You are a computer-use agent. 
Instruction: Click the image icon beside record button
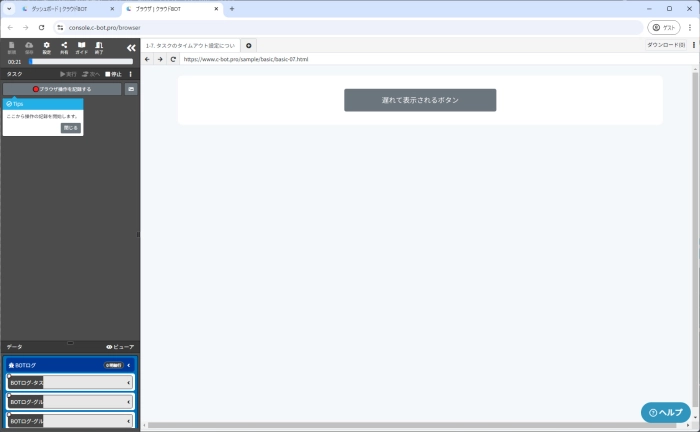(131, 89)
